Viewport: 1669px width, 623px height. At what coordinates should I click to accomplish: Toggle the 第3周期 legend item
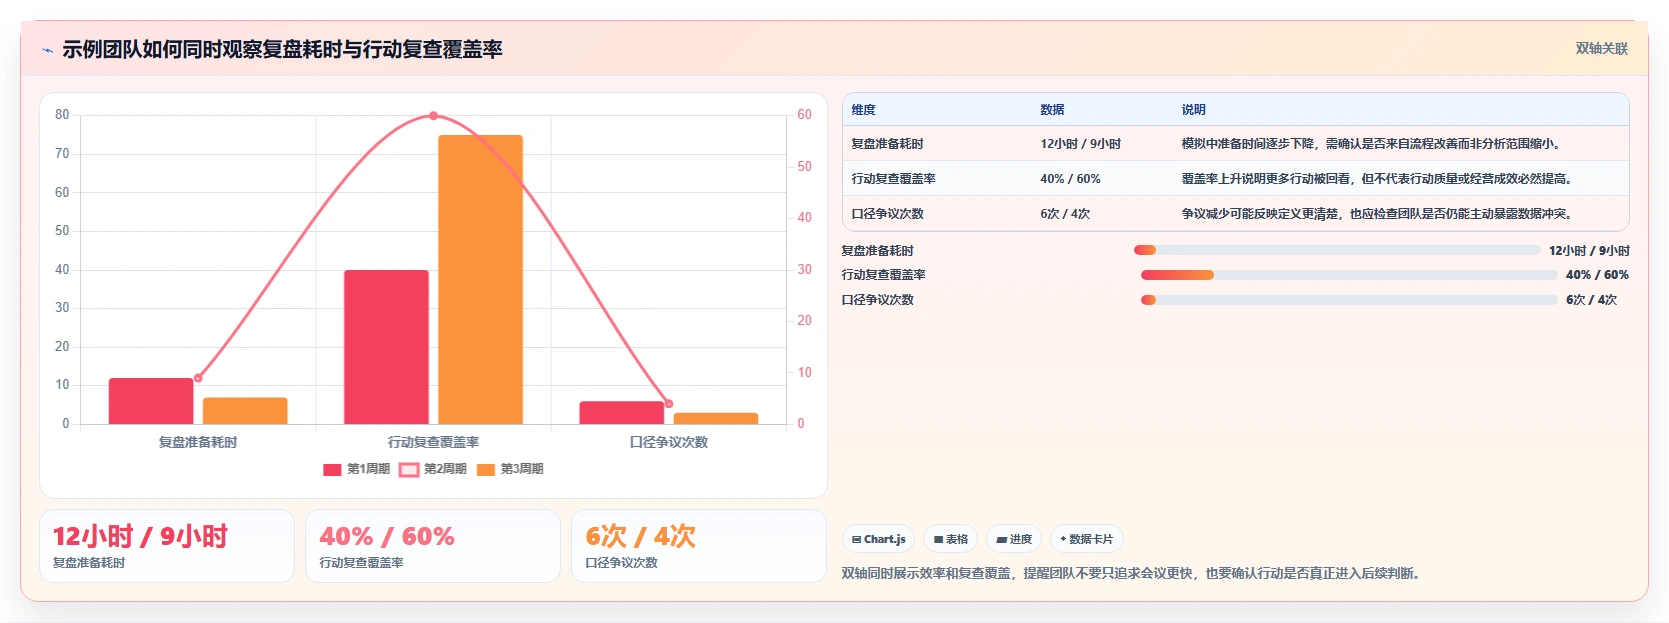(510, 469)
